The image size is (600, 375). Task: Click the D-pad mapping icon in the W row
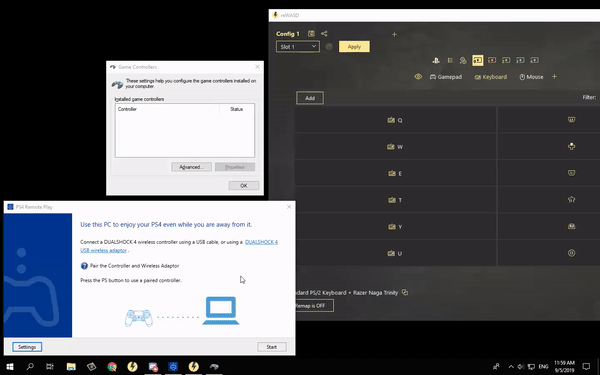[571, 146]
